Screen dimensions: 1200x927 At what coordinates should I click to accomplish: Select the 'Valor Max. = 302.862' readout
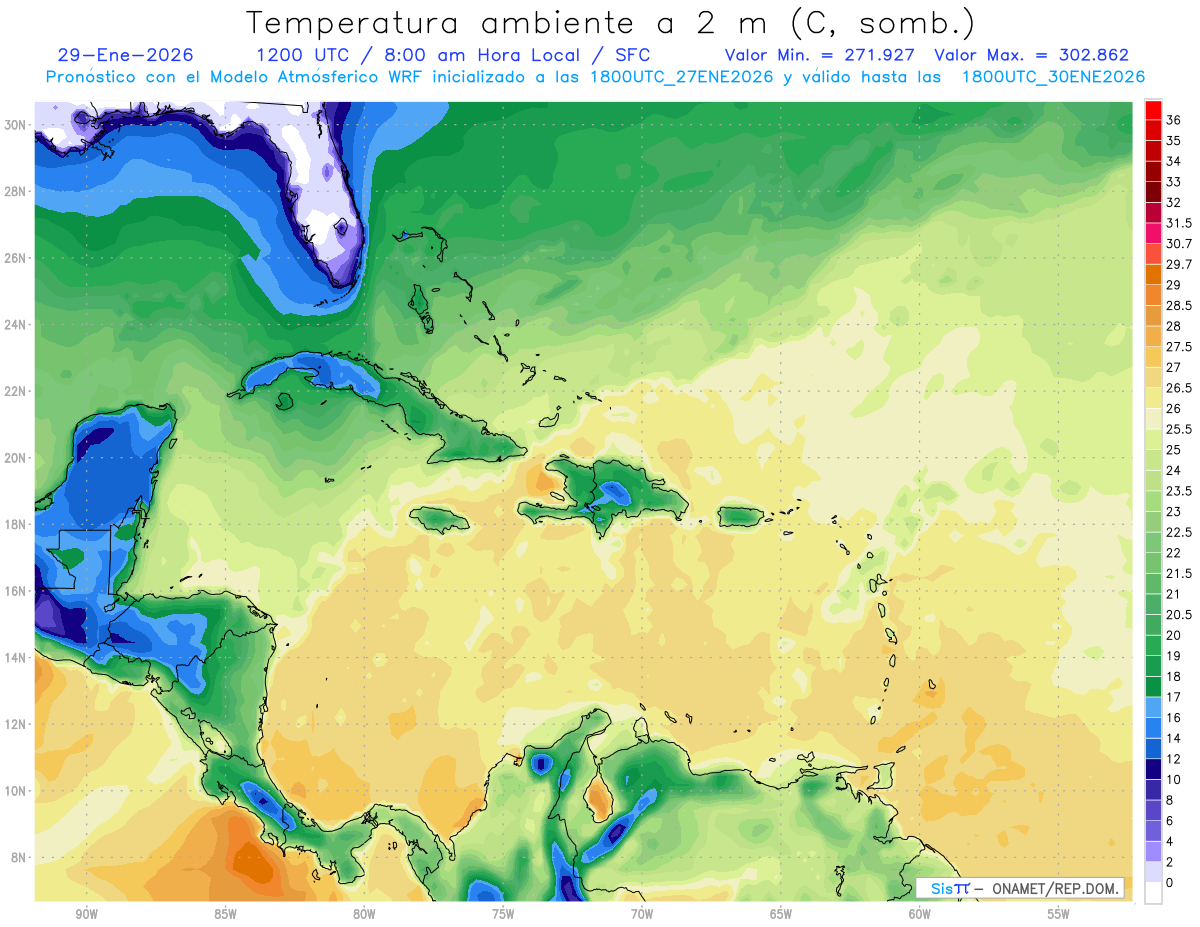(1031, 55)
